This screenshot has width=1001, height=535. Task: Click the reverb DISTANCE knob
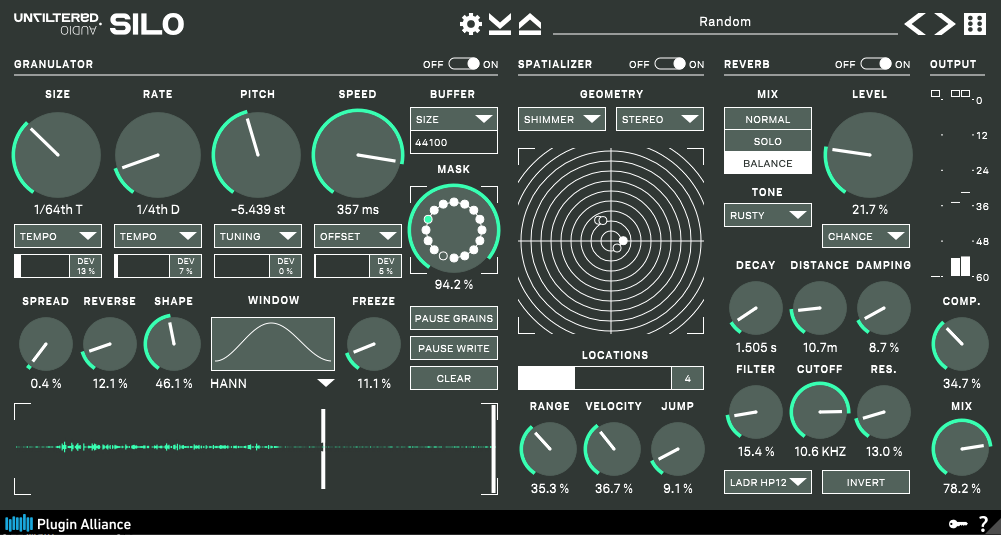tap(820, 308)
